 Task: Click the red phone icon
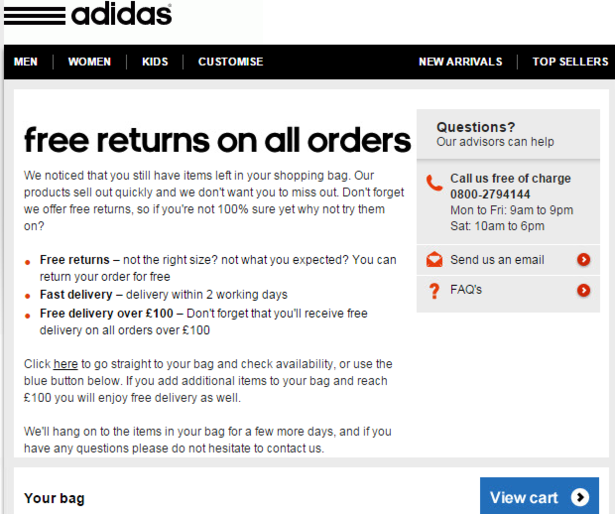[434, 183]
